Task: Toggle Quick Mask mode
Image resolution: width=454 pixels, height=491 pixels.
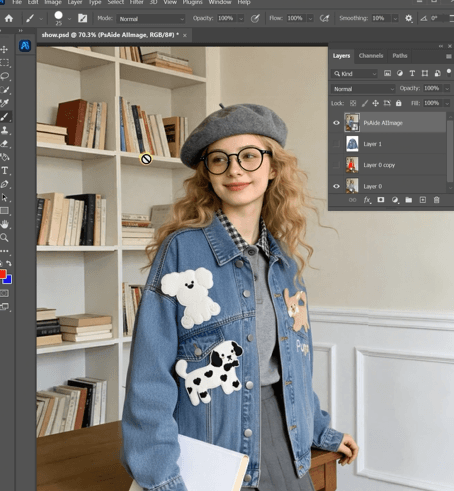Action: 5,293
